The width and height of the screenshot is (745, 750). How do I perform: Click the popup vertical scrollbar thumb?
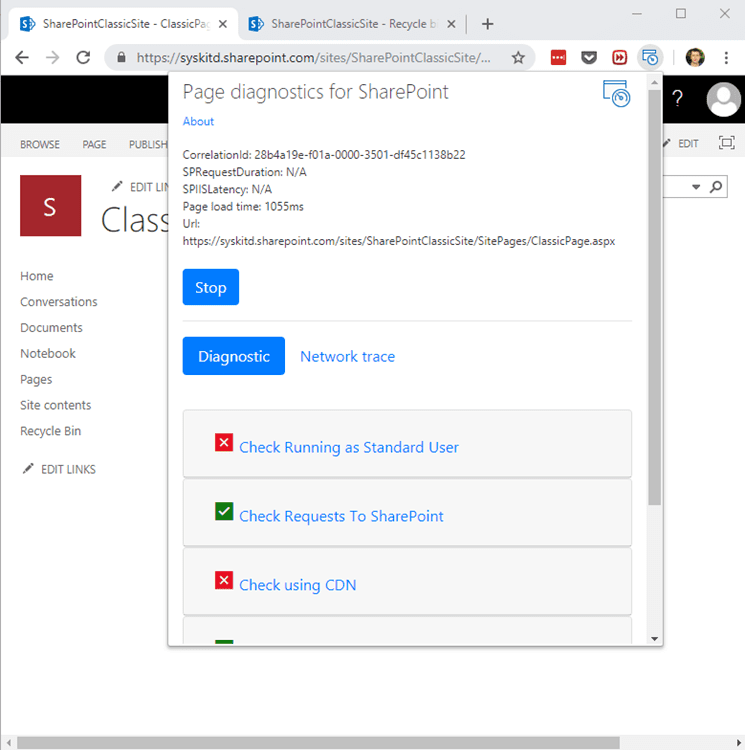point(655,297)
